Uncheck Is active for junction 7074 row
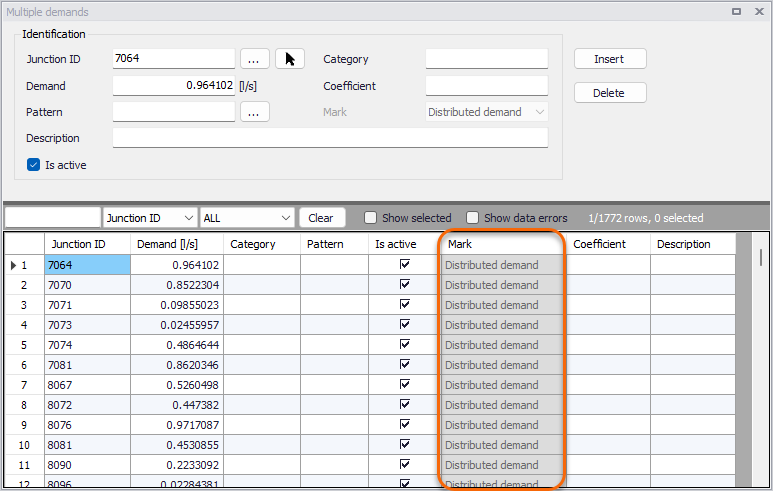Screen dimensions: 773x491 (405, 344)
